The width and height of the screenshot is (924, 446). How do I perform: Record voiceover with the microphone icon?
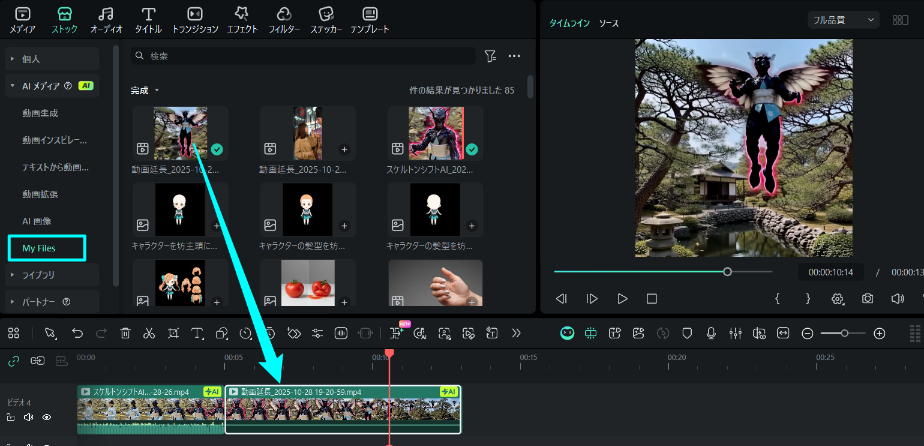711,333
